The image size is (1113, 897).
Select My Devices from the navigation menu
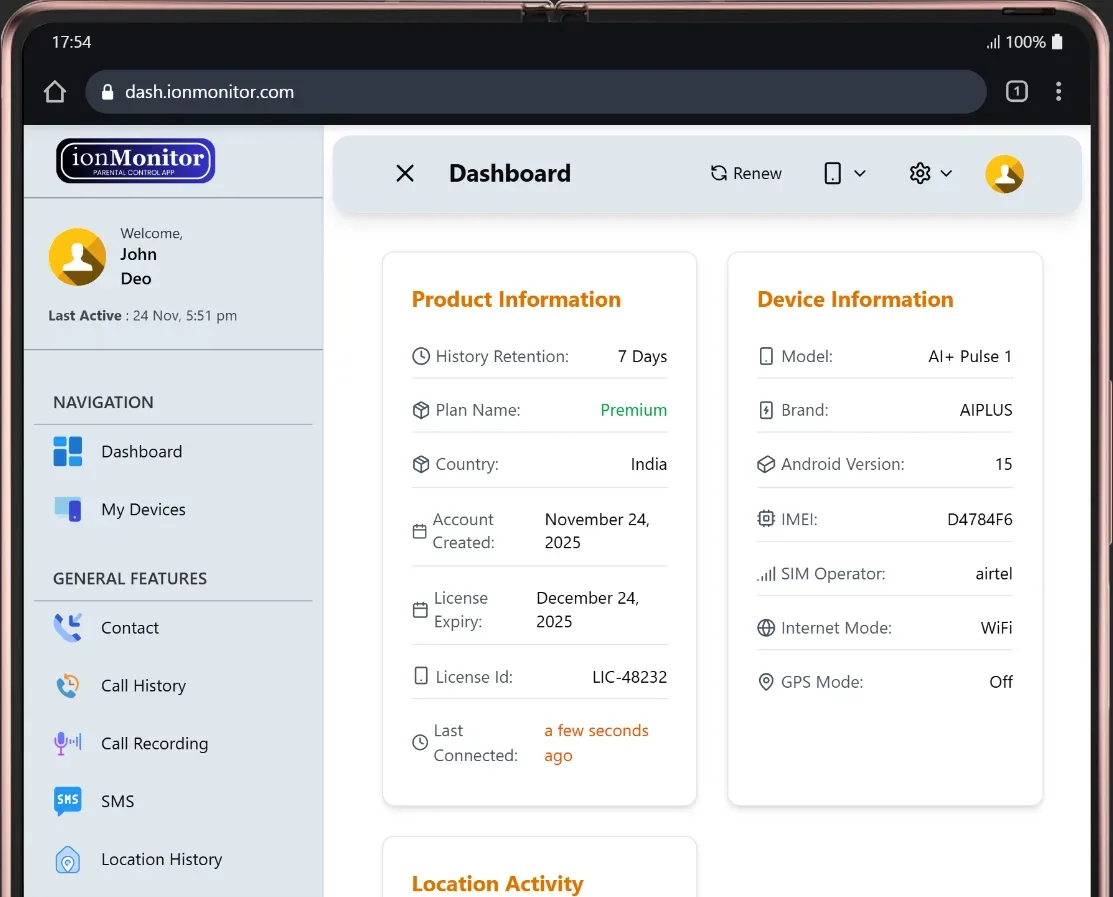(143, 509)
